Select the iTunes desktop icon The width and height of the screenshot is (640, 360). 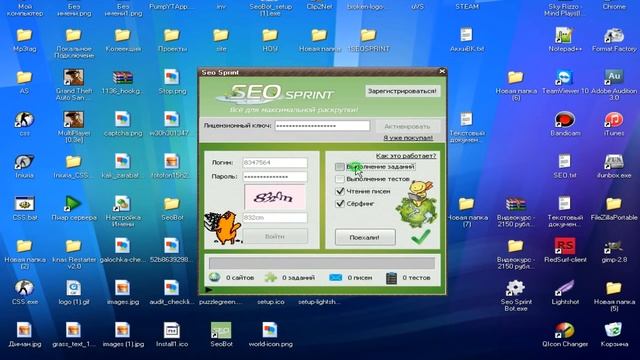coord(614,120)
